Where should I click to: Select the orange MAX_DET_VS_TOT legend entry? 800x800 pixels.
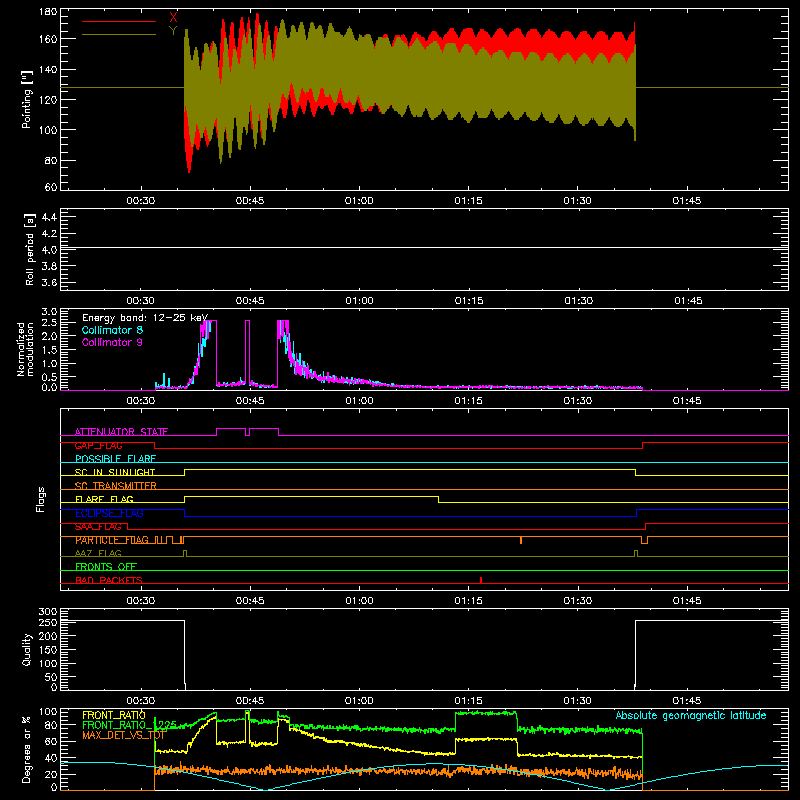(x=124, y=735)
